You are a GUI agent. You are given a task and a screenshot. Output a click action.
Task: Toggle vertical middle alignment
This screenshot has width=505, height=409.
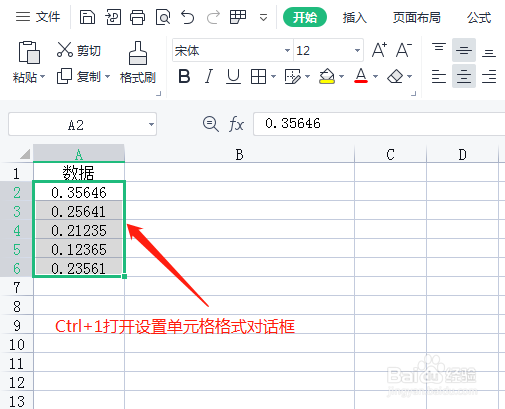click(464, 50)
